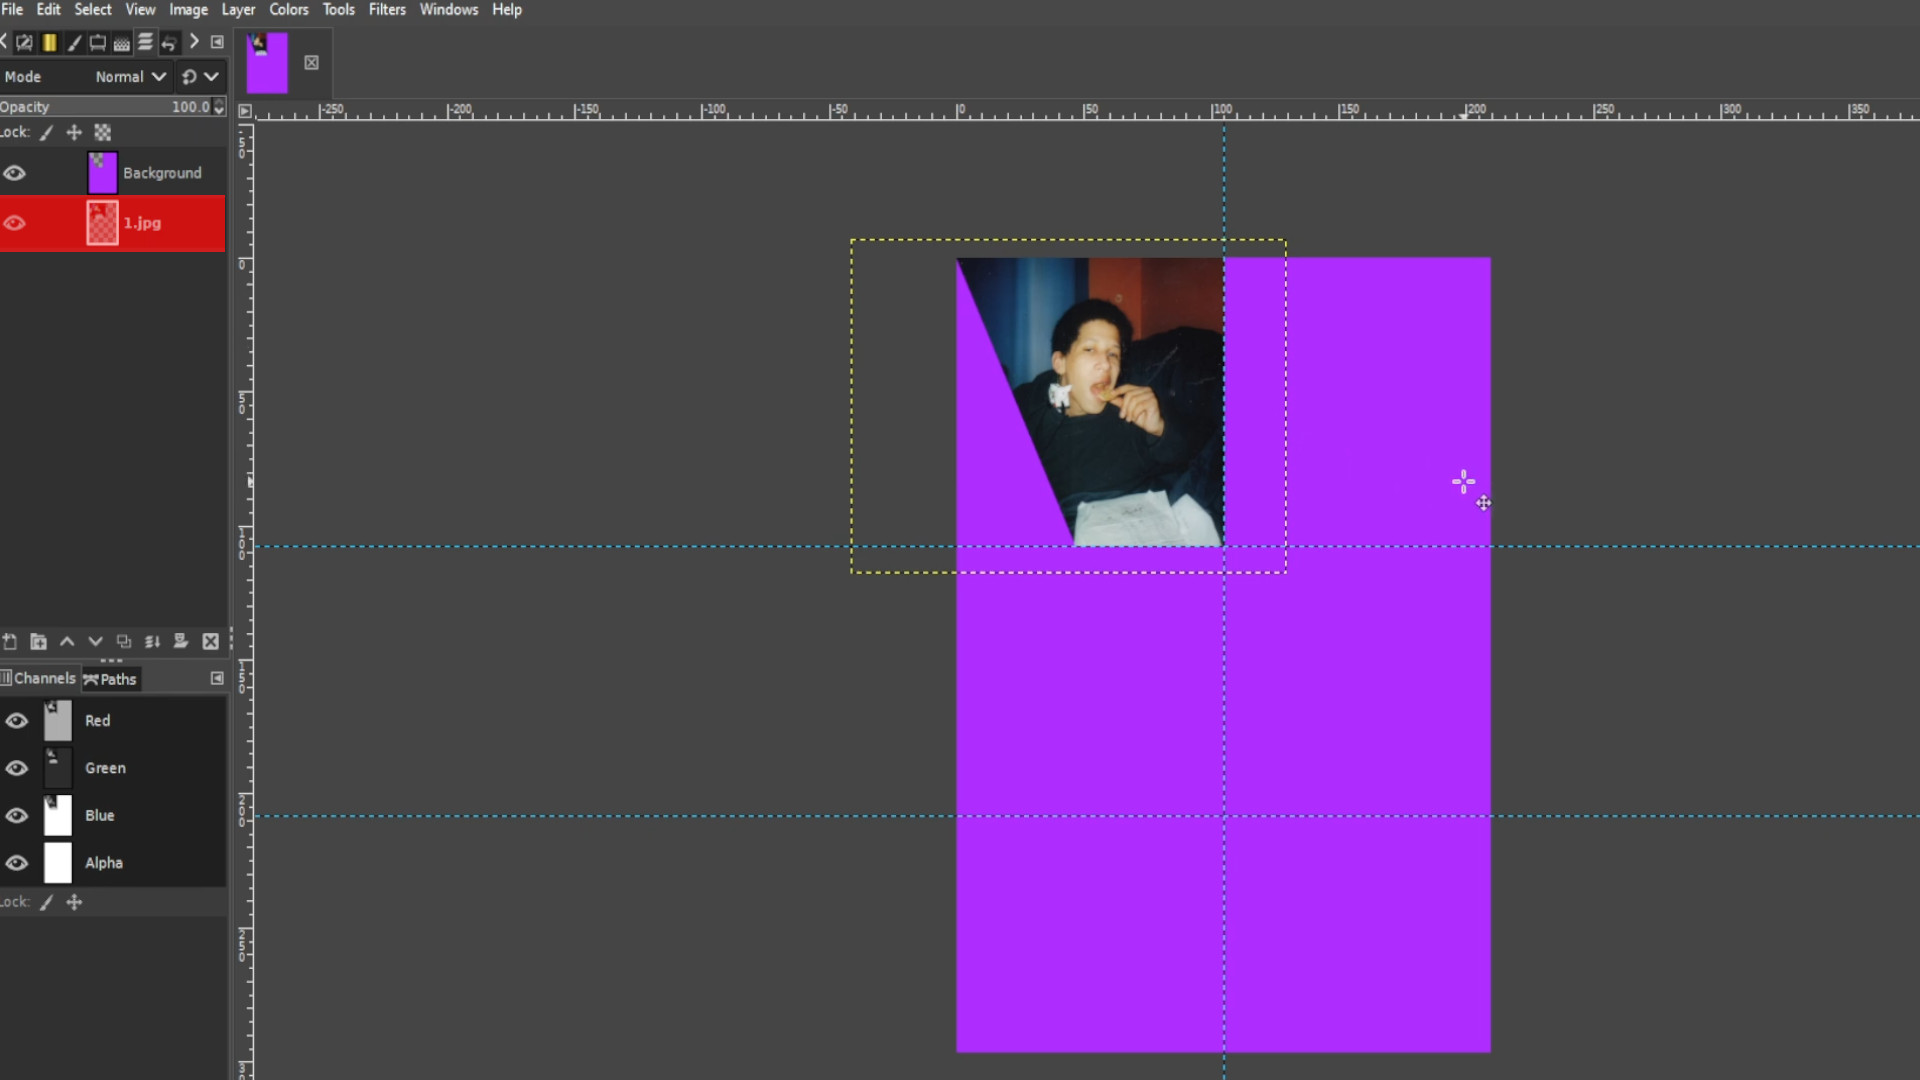Switch to the Layers dock tab

[146, 42]
